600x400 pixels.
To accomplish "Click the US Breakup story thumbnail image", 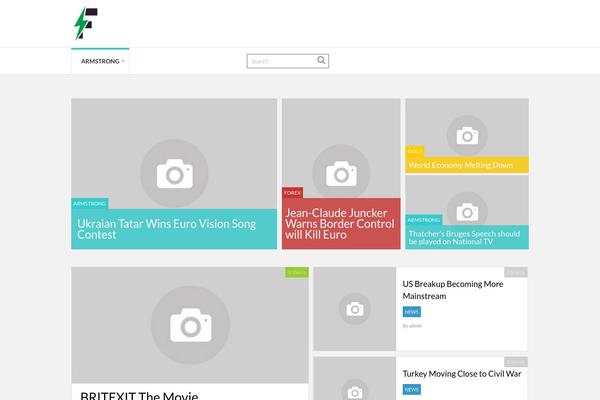I will [x=355, y=309].
